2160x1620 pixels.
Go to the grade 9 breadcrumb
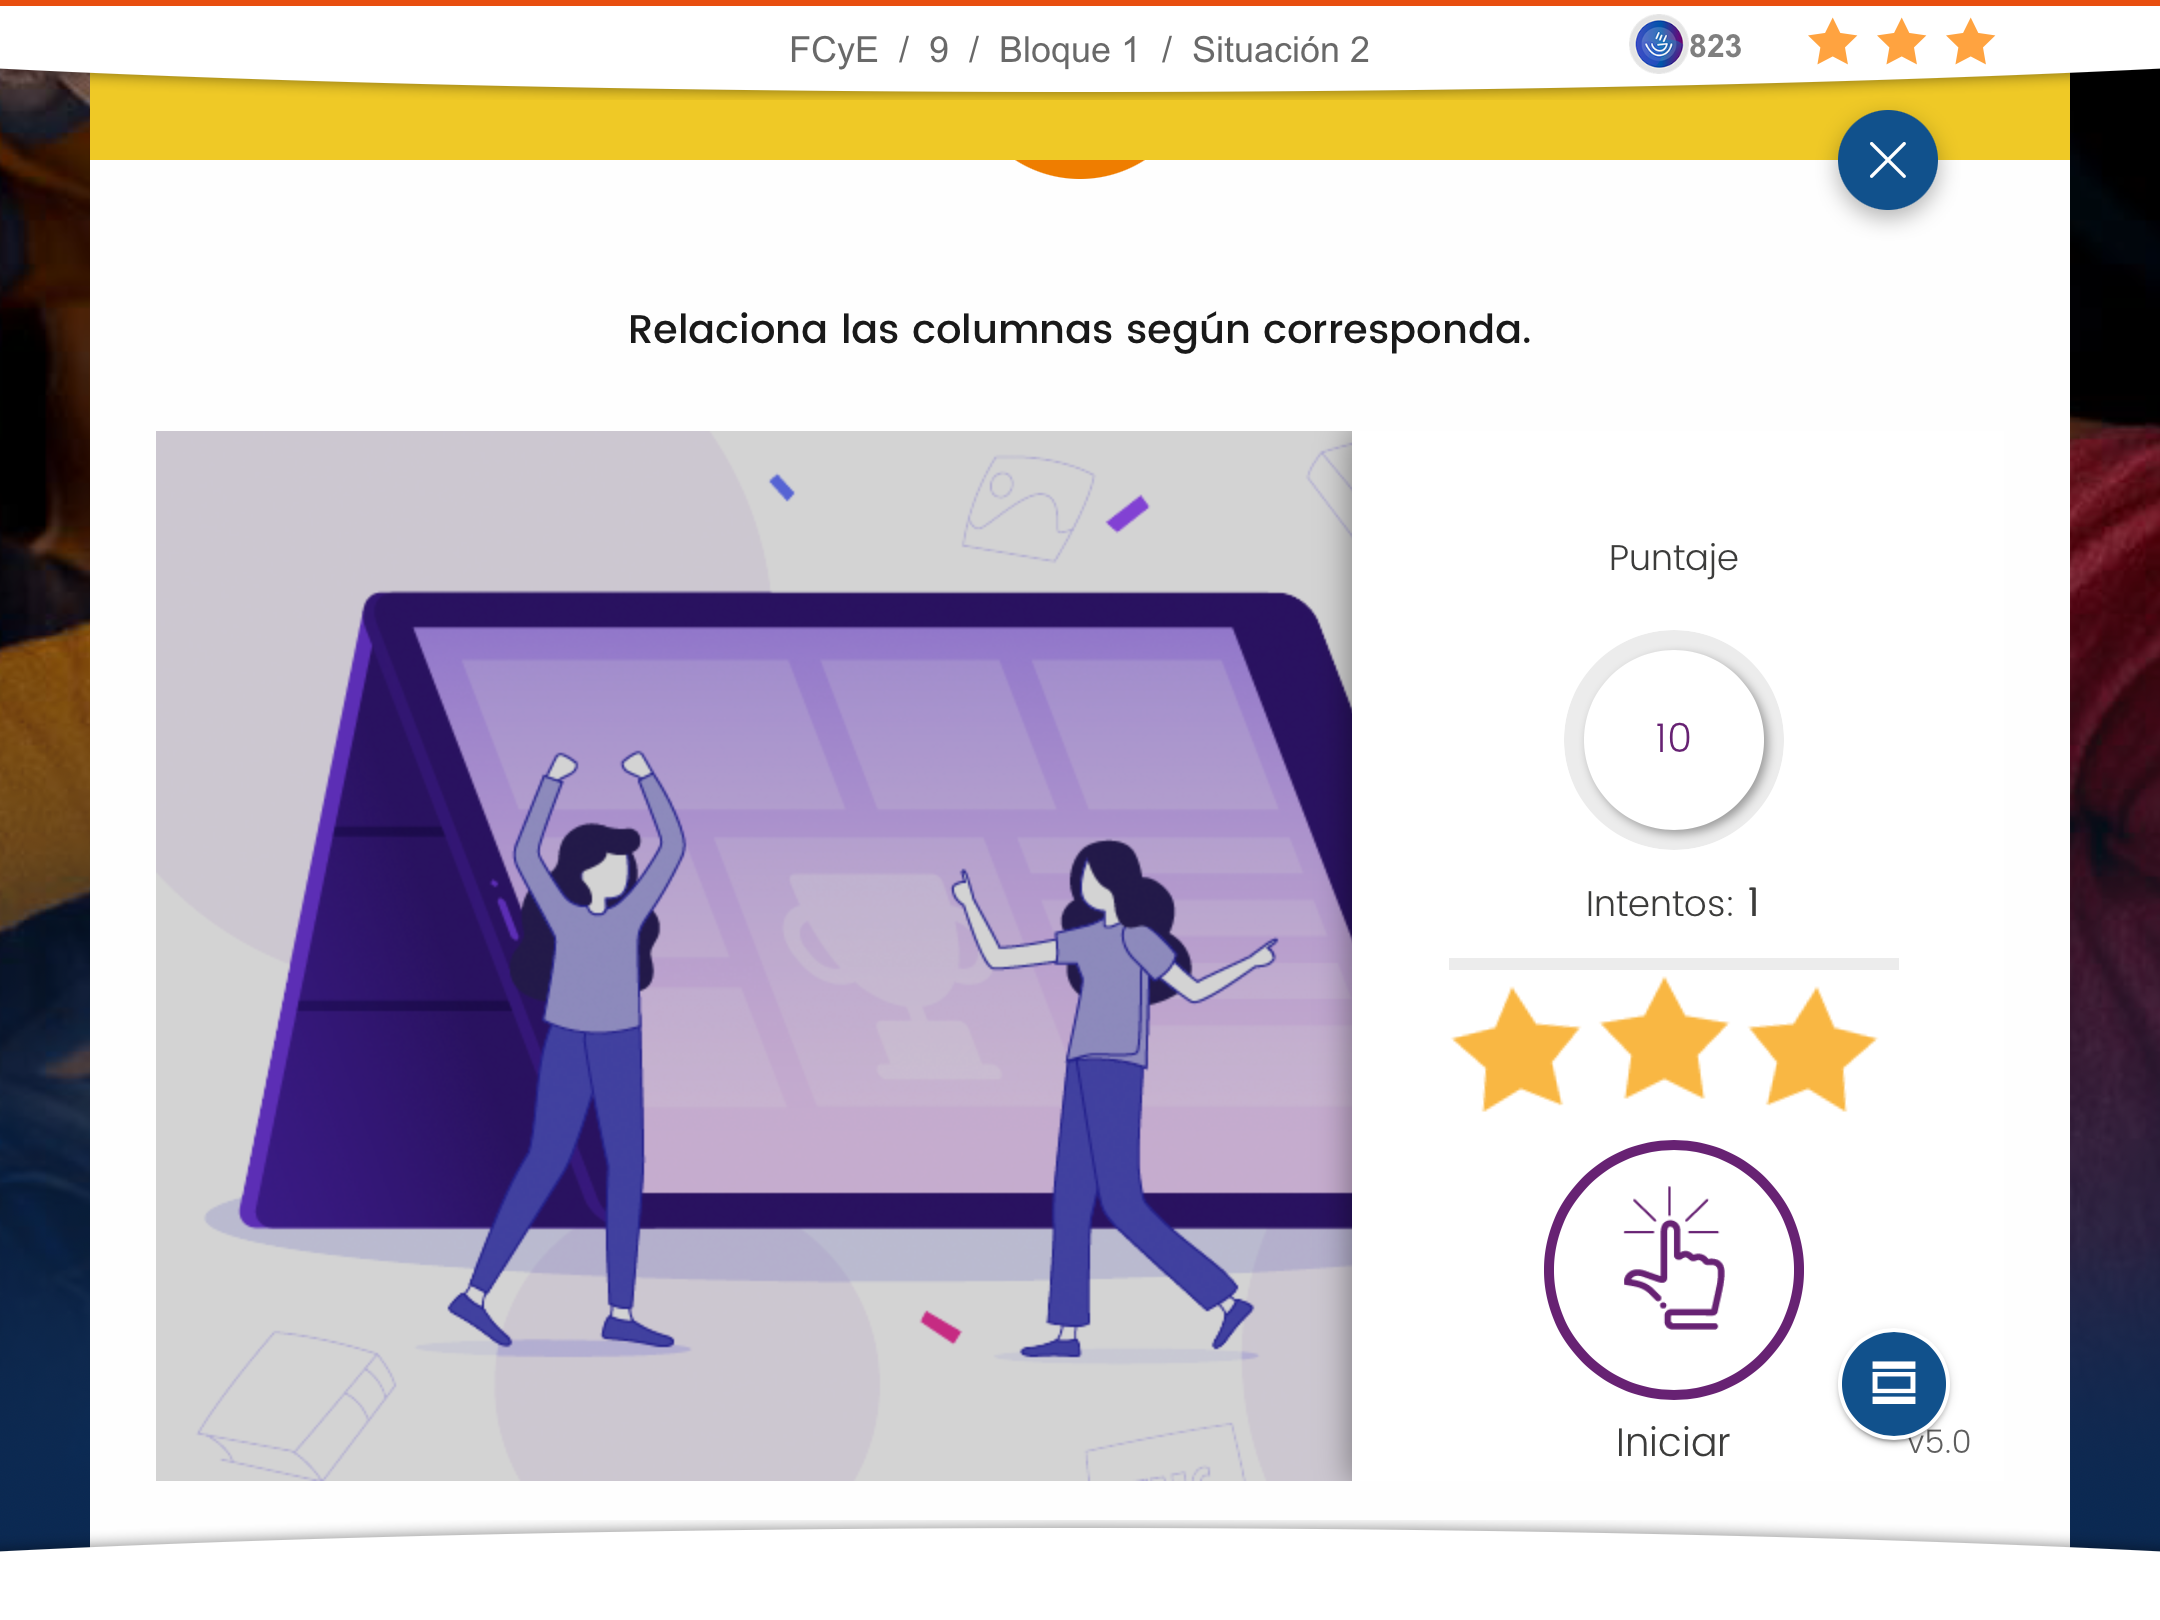(x=938, y=49)
